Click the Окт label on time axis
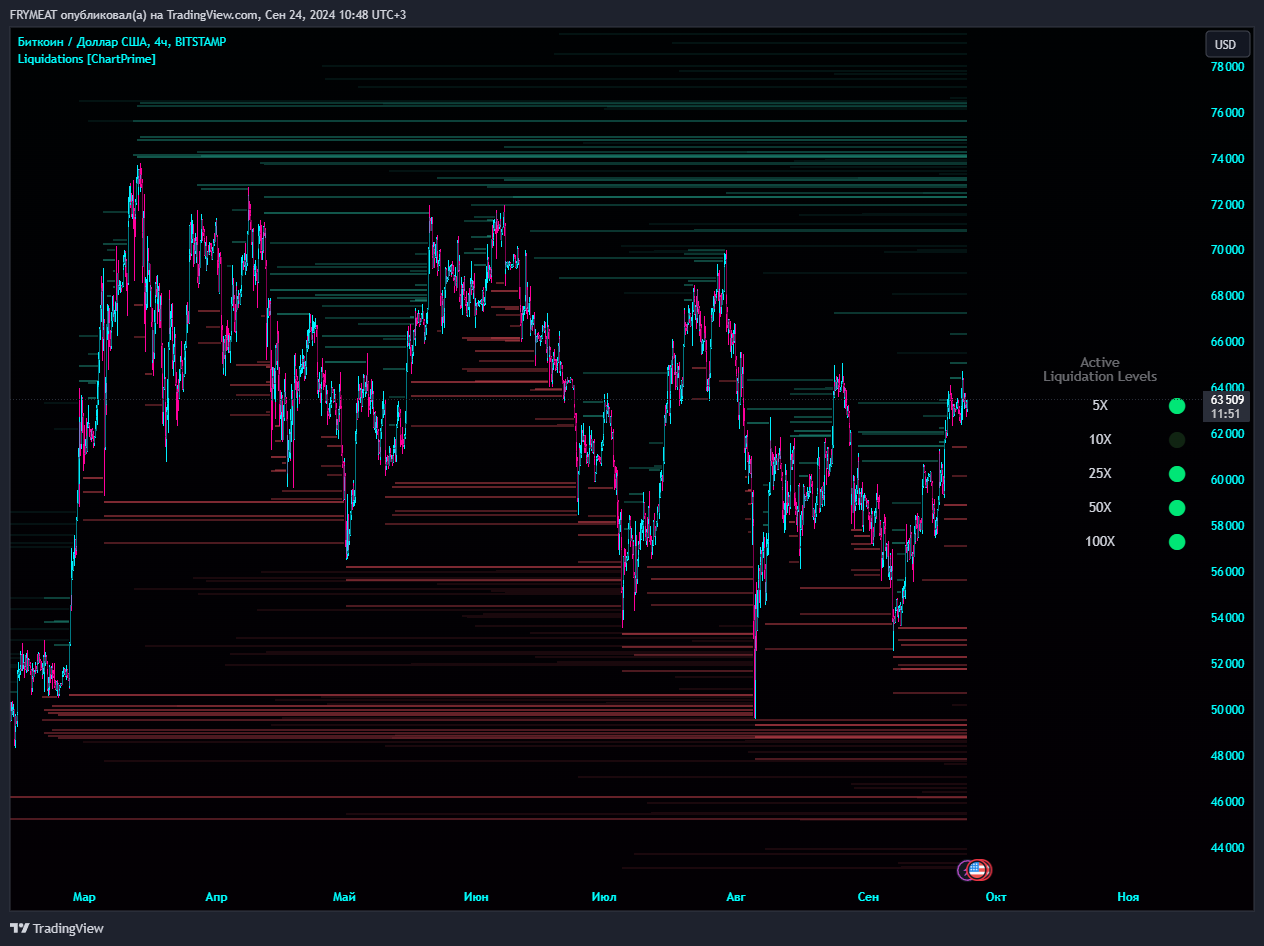 pos(996,897)
